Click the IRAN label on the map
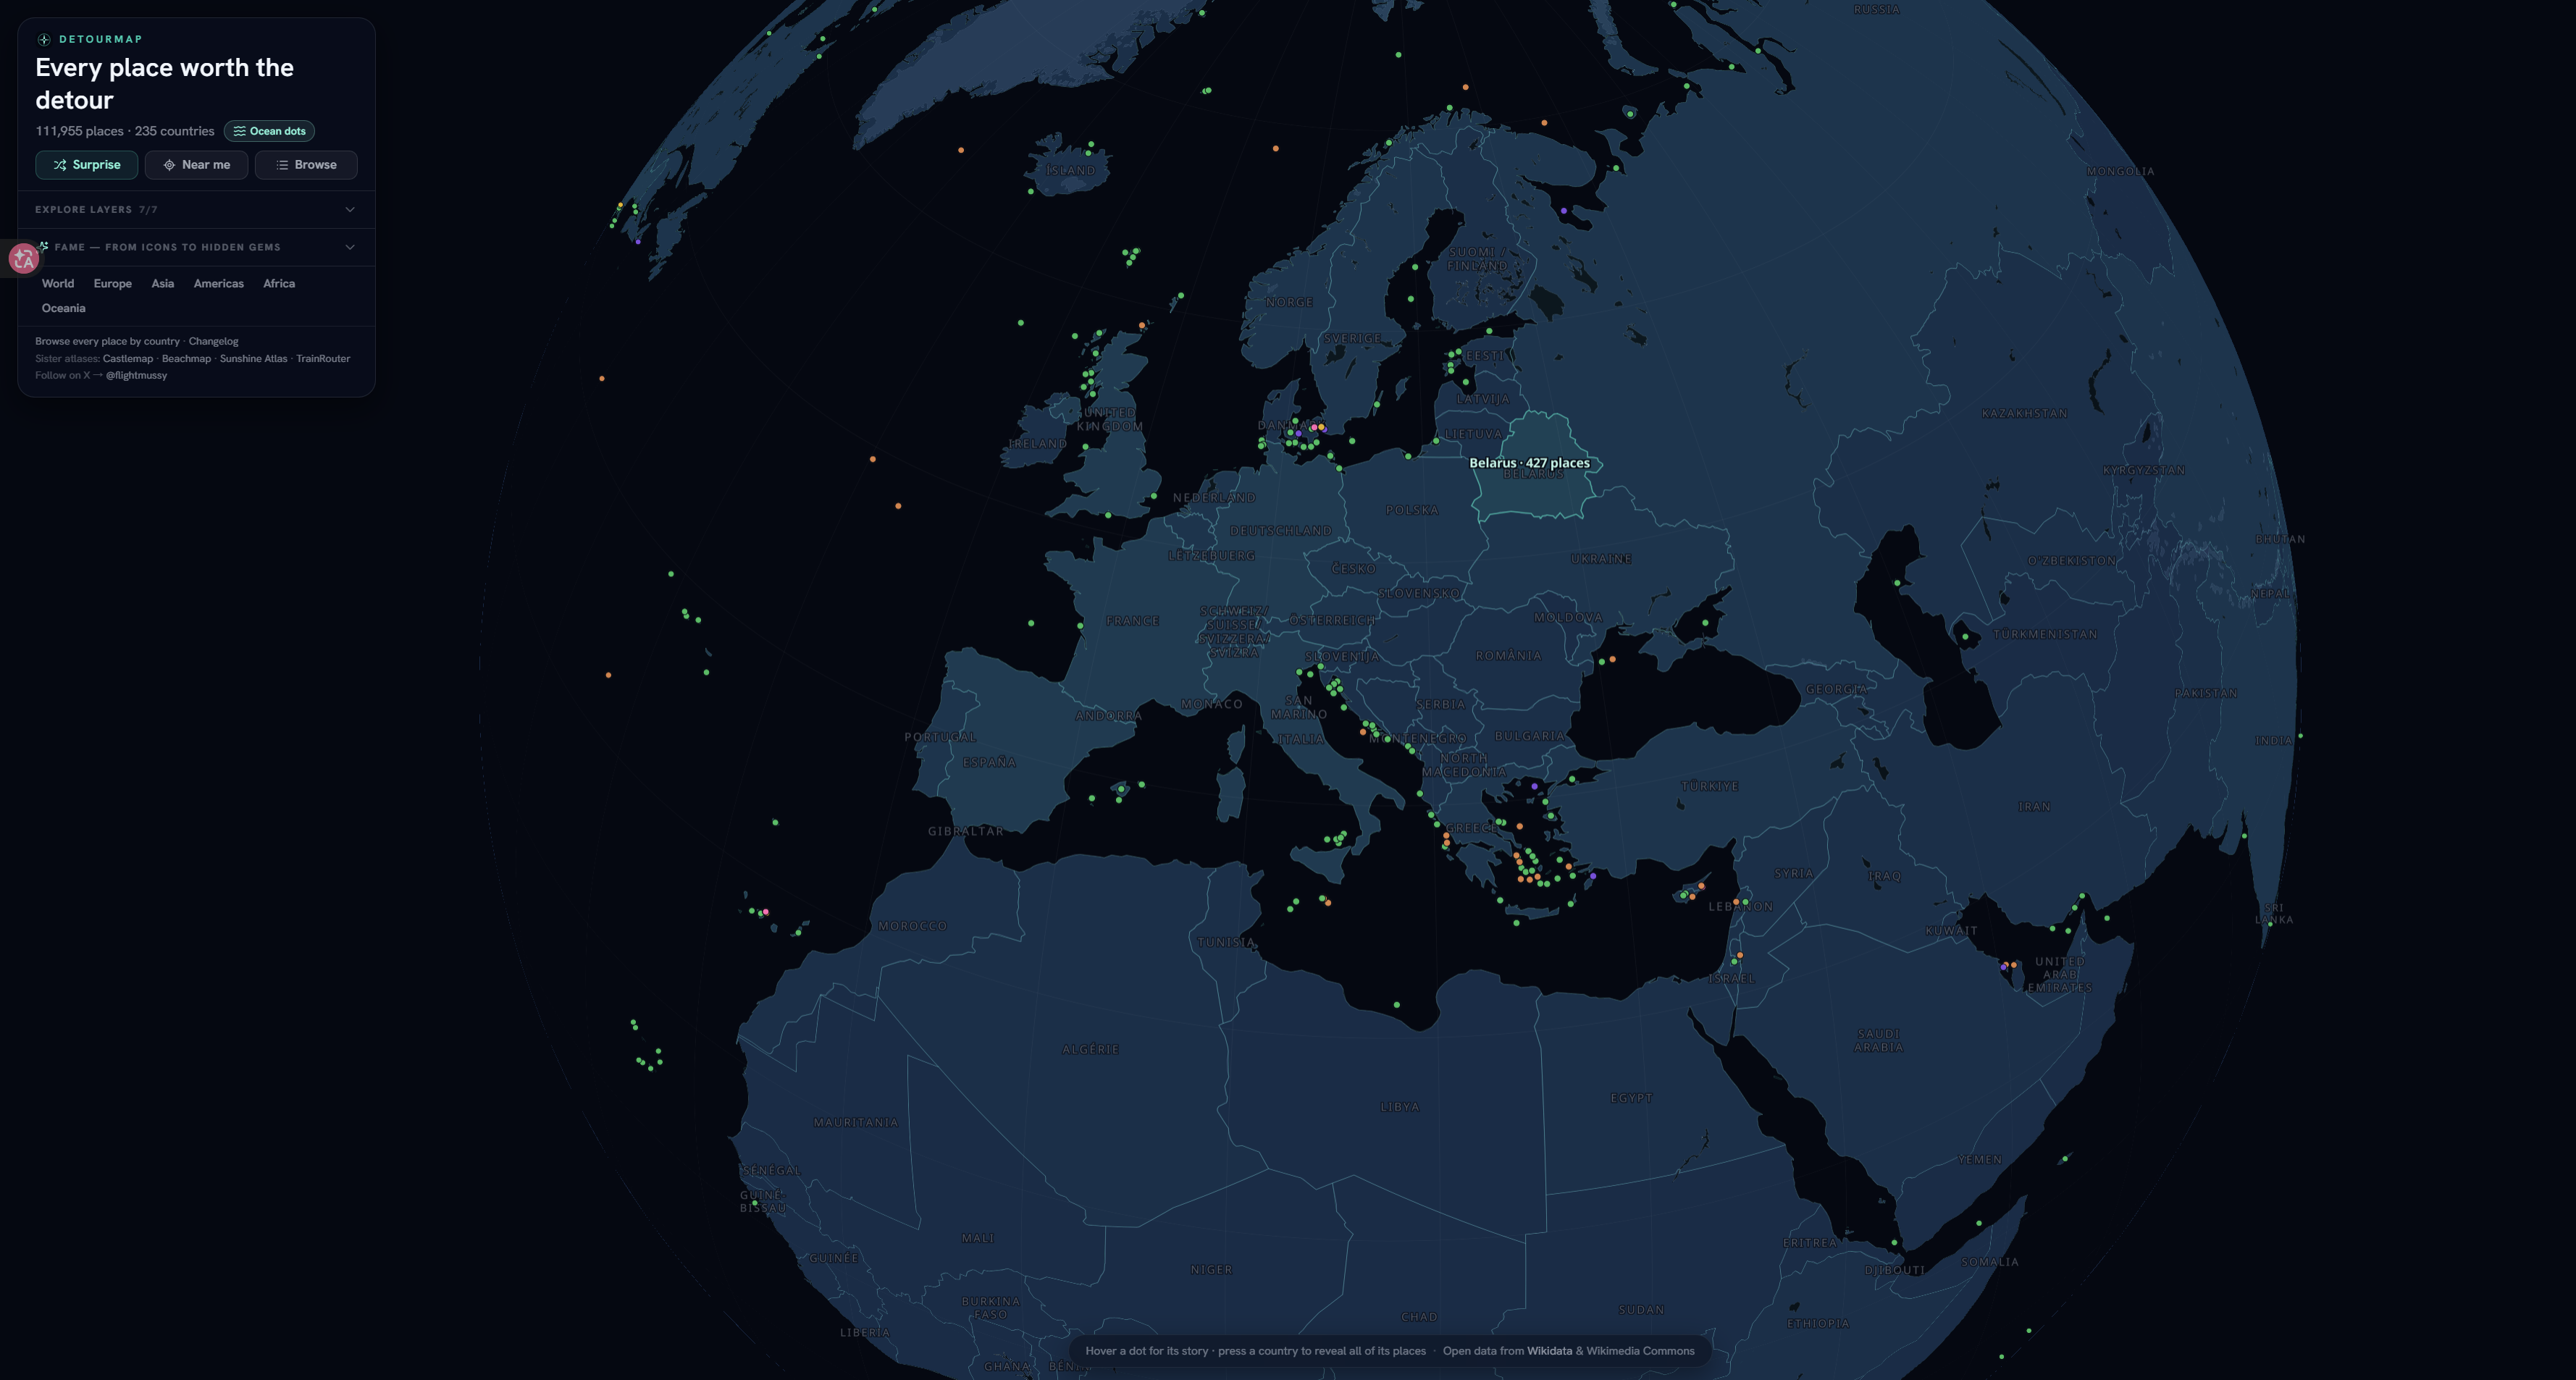Screen dimensions: 2576x1380 coord(2034,806)
